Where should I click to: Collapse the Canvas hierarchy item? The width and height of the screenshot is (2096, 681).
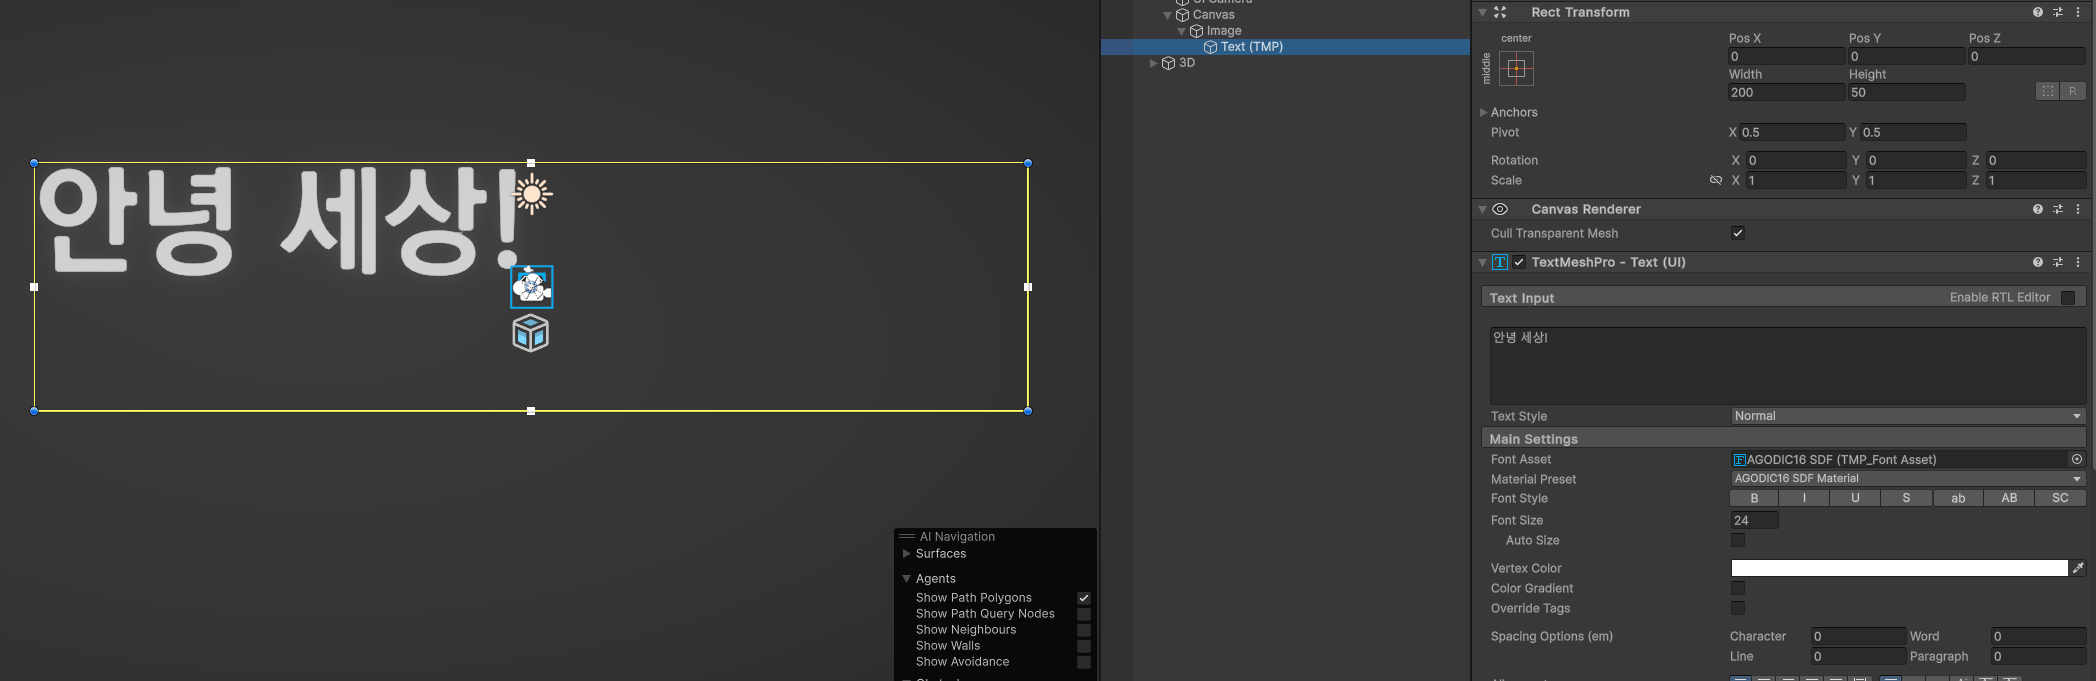(x=1167, y=15)
